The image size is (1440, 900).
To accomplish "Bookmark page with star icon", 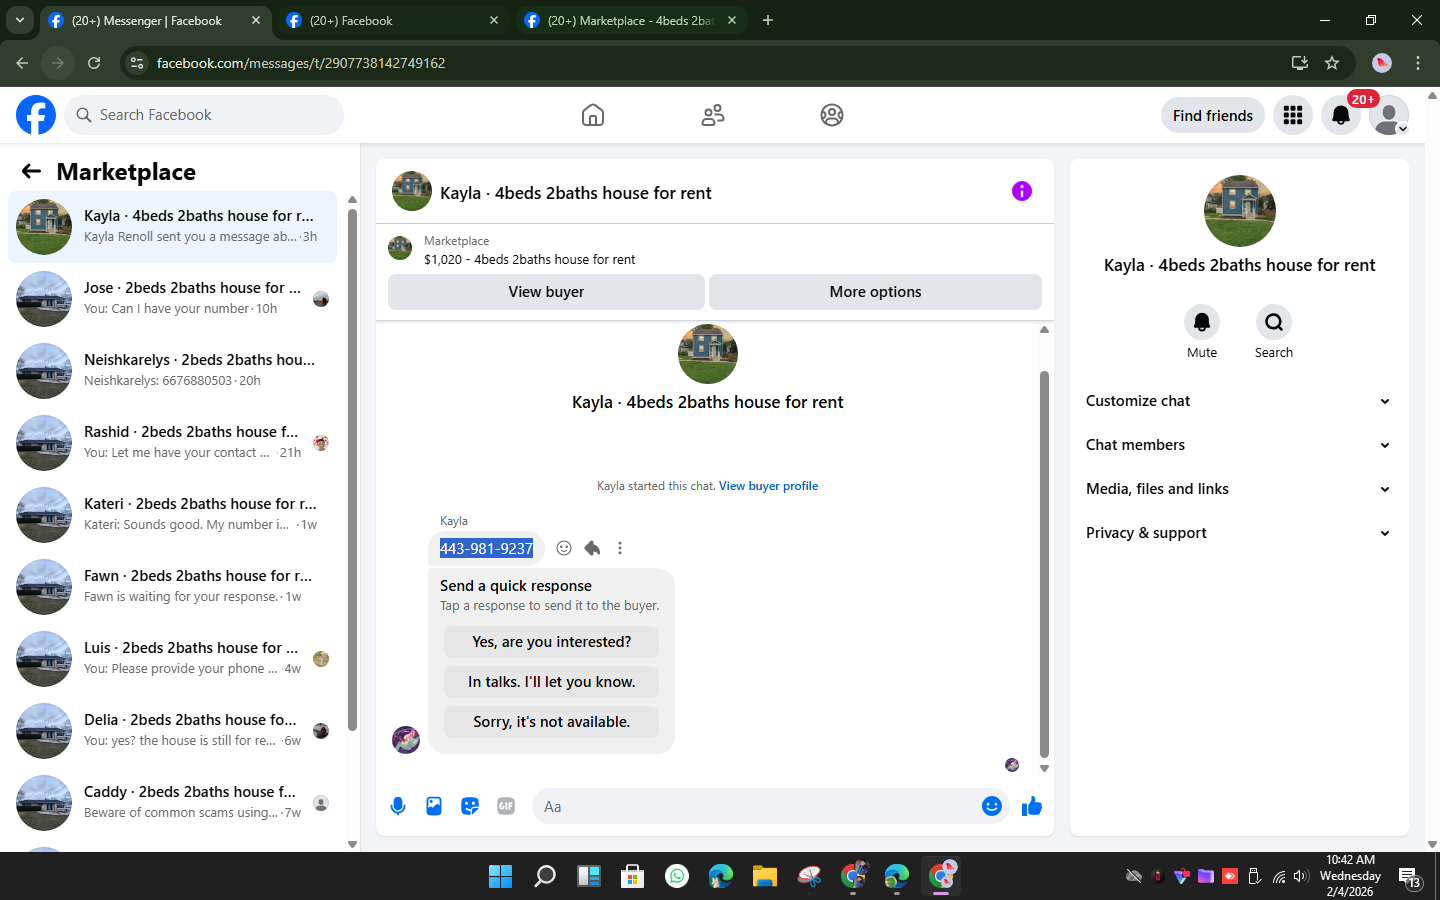I will 1332,63.
